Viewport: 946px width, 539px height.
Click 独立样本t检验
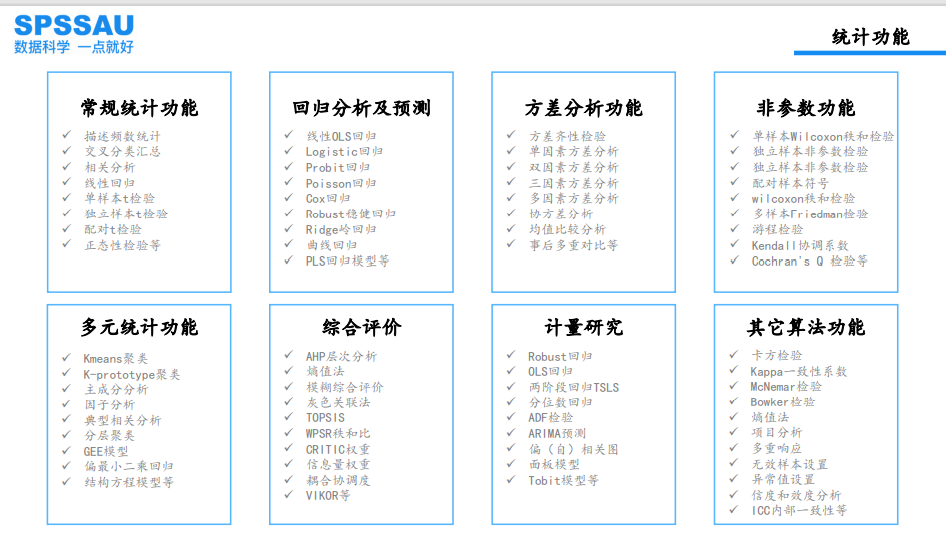point(126,214)
